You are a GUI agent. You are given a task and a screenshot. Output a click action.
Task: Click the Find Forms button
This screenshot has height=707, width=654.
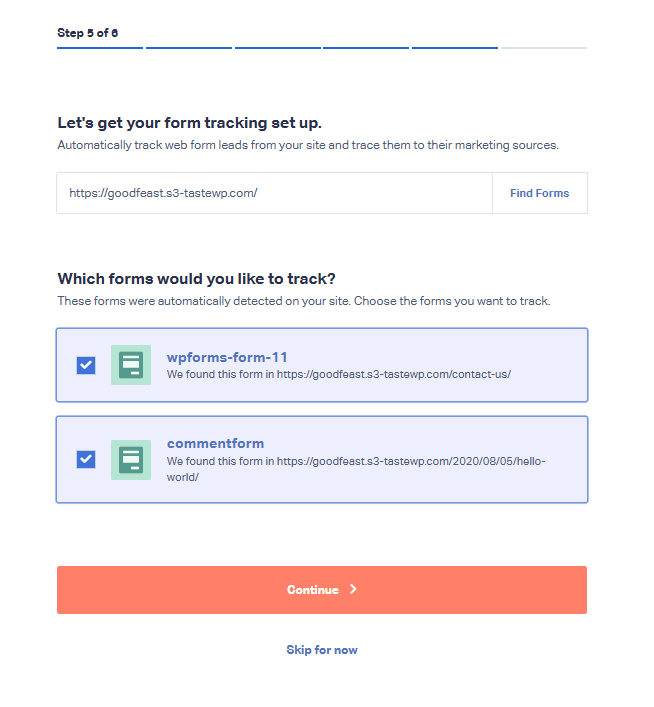click(x=539, y=193)
